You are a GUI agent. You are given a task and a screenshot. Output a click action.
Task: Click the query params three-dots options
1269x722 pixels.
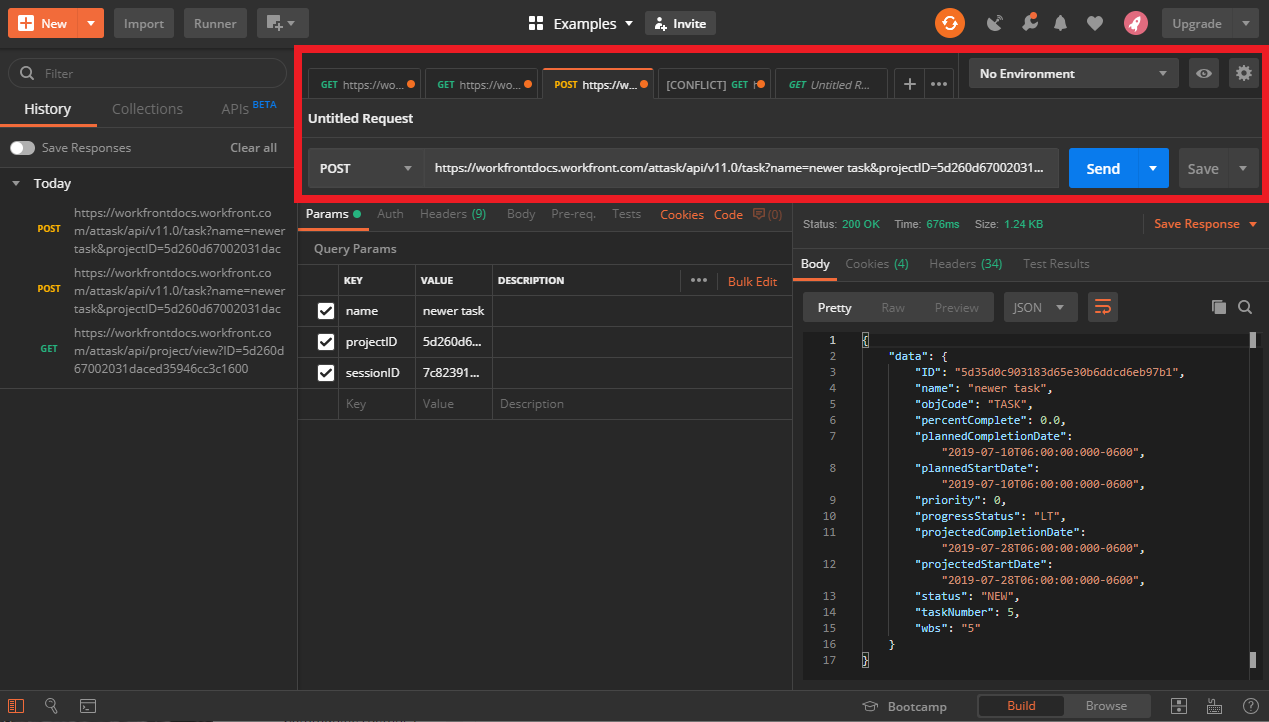(x=698, y=281)
